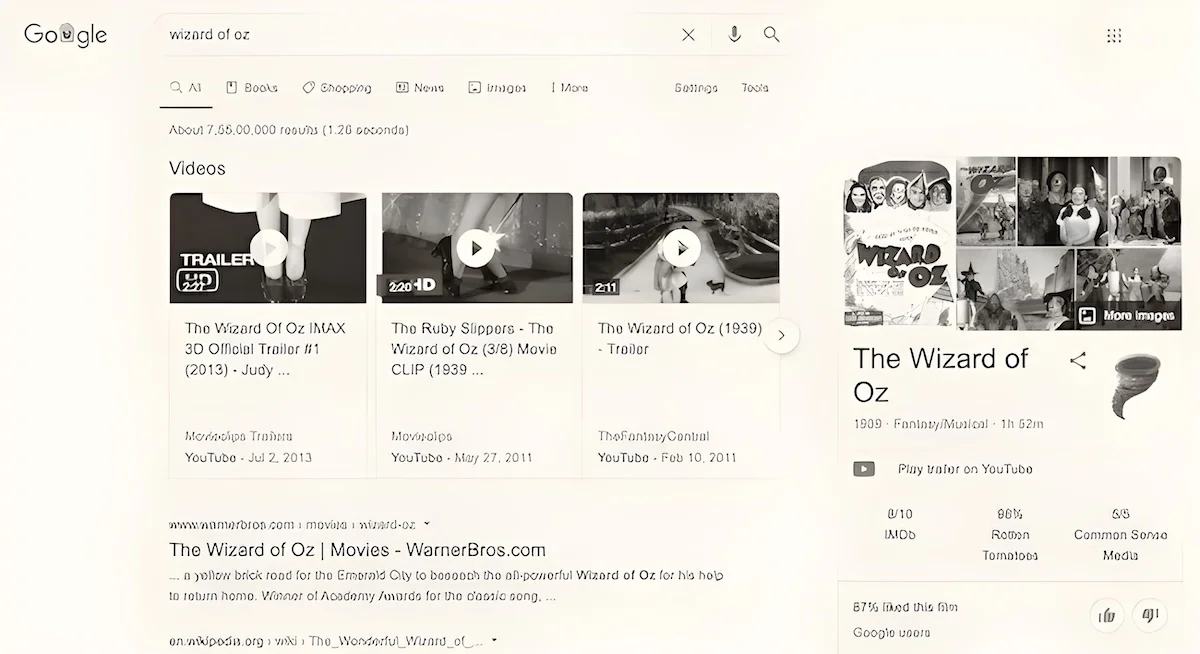Play the IMAX 3D Official Trailer video
Image resolution: width=1200 pixels, height=654 pixels.
coord(268,248)
